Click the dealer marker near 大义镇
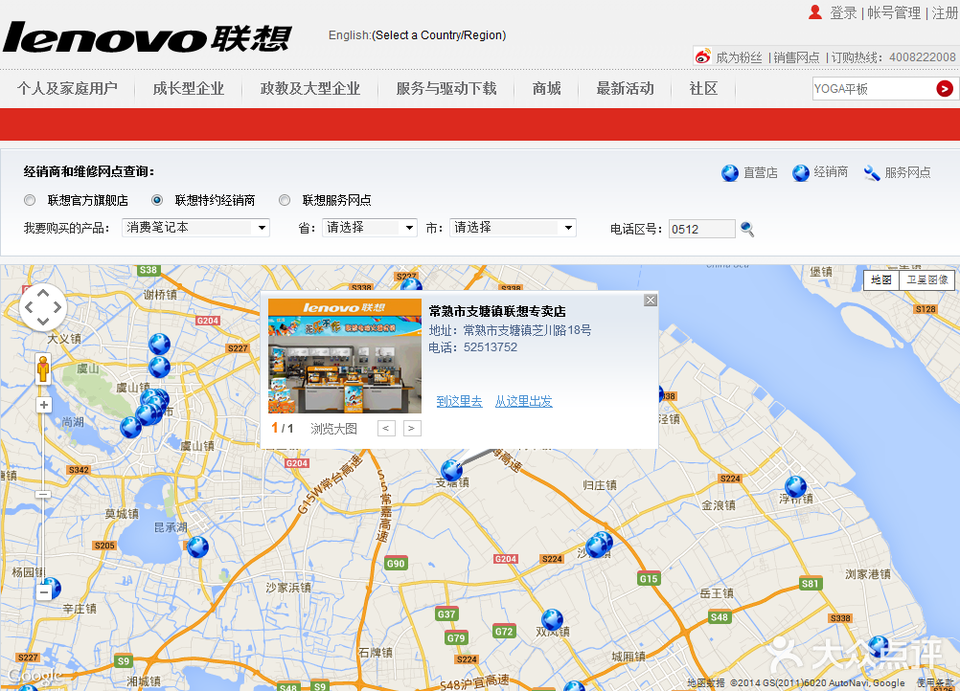 click(159, 344)
